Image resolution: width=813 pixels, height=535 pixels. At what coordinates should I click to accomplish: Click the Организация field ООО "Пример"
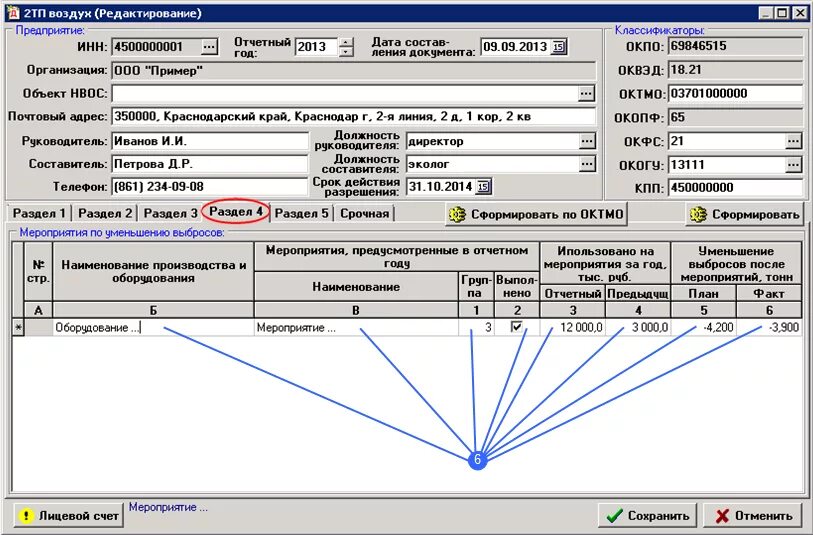tap(354, 71)
